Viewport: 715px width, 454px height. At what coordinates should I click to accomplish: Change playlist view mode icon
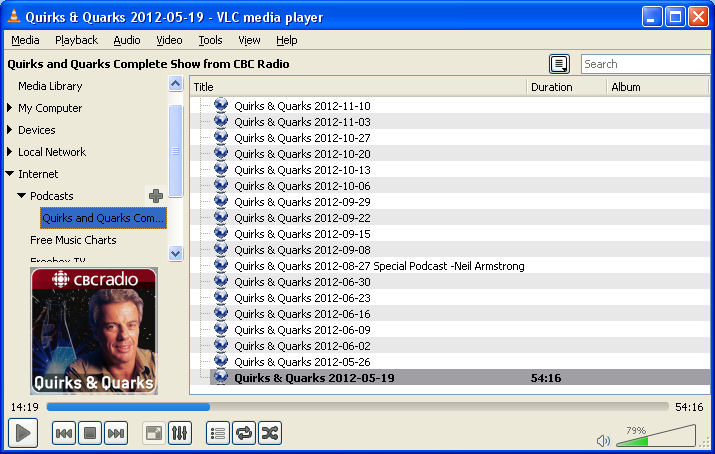tap(560, 64)
